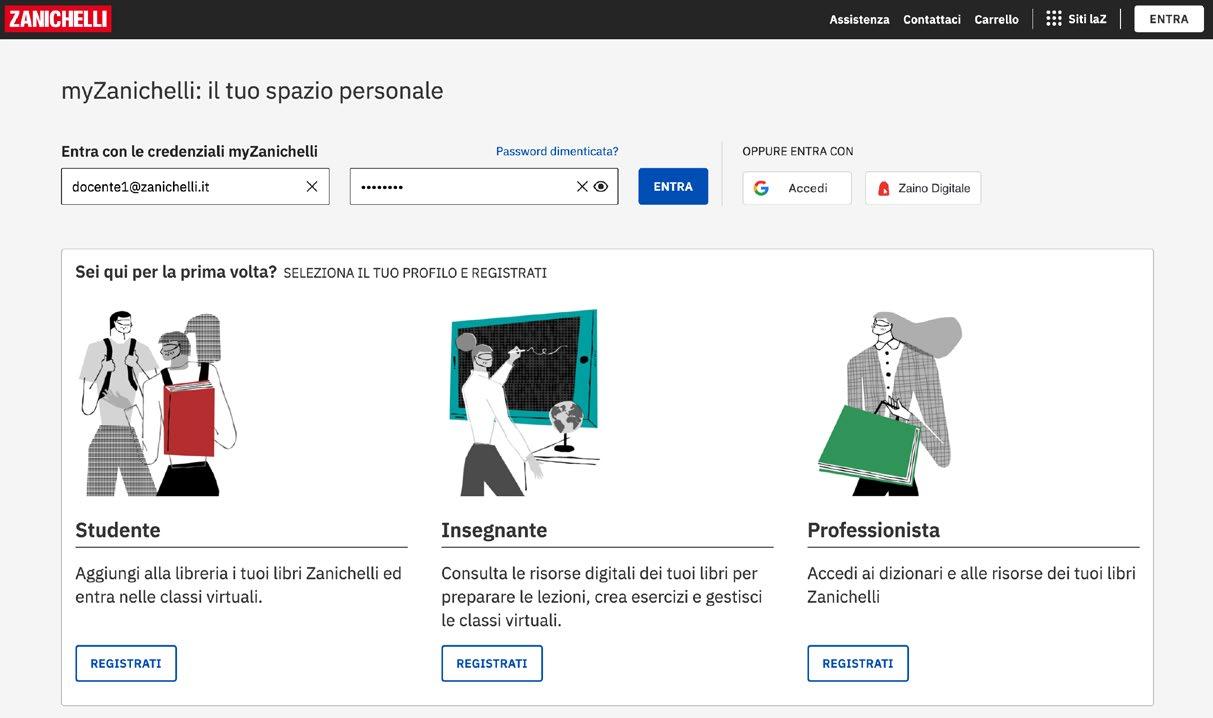Click the 'myZanichelli: il tuo spazio personale' title
1213x718 pixels.
point(252,91)
